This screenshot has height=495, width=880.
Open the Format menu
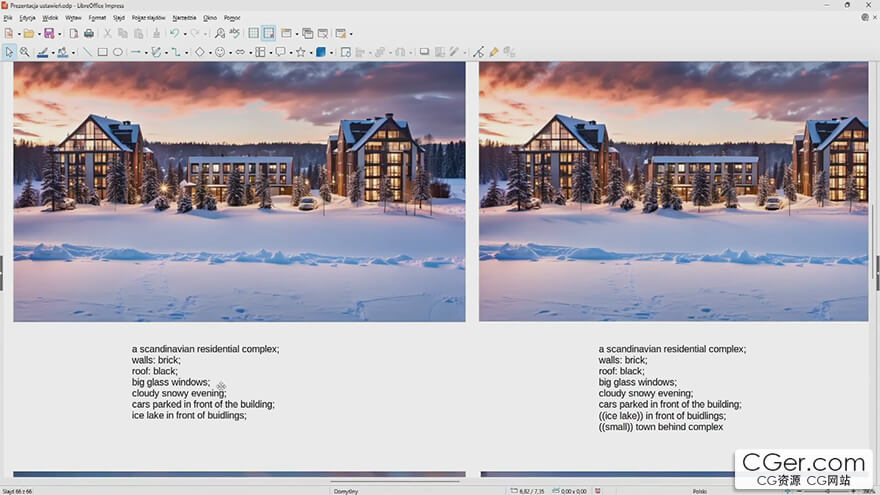[x=97, y=17]
